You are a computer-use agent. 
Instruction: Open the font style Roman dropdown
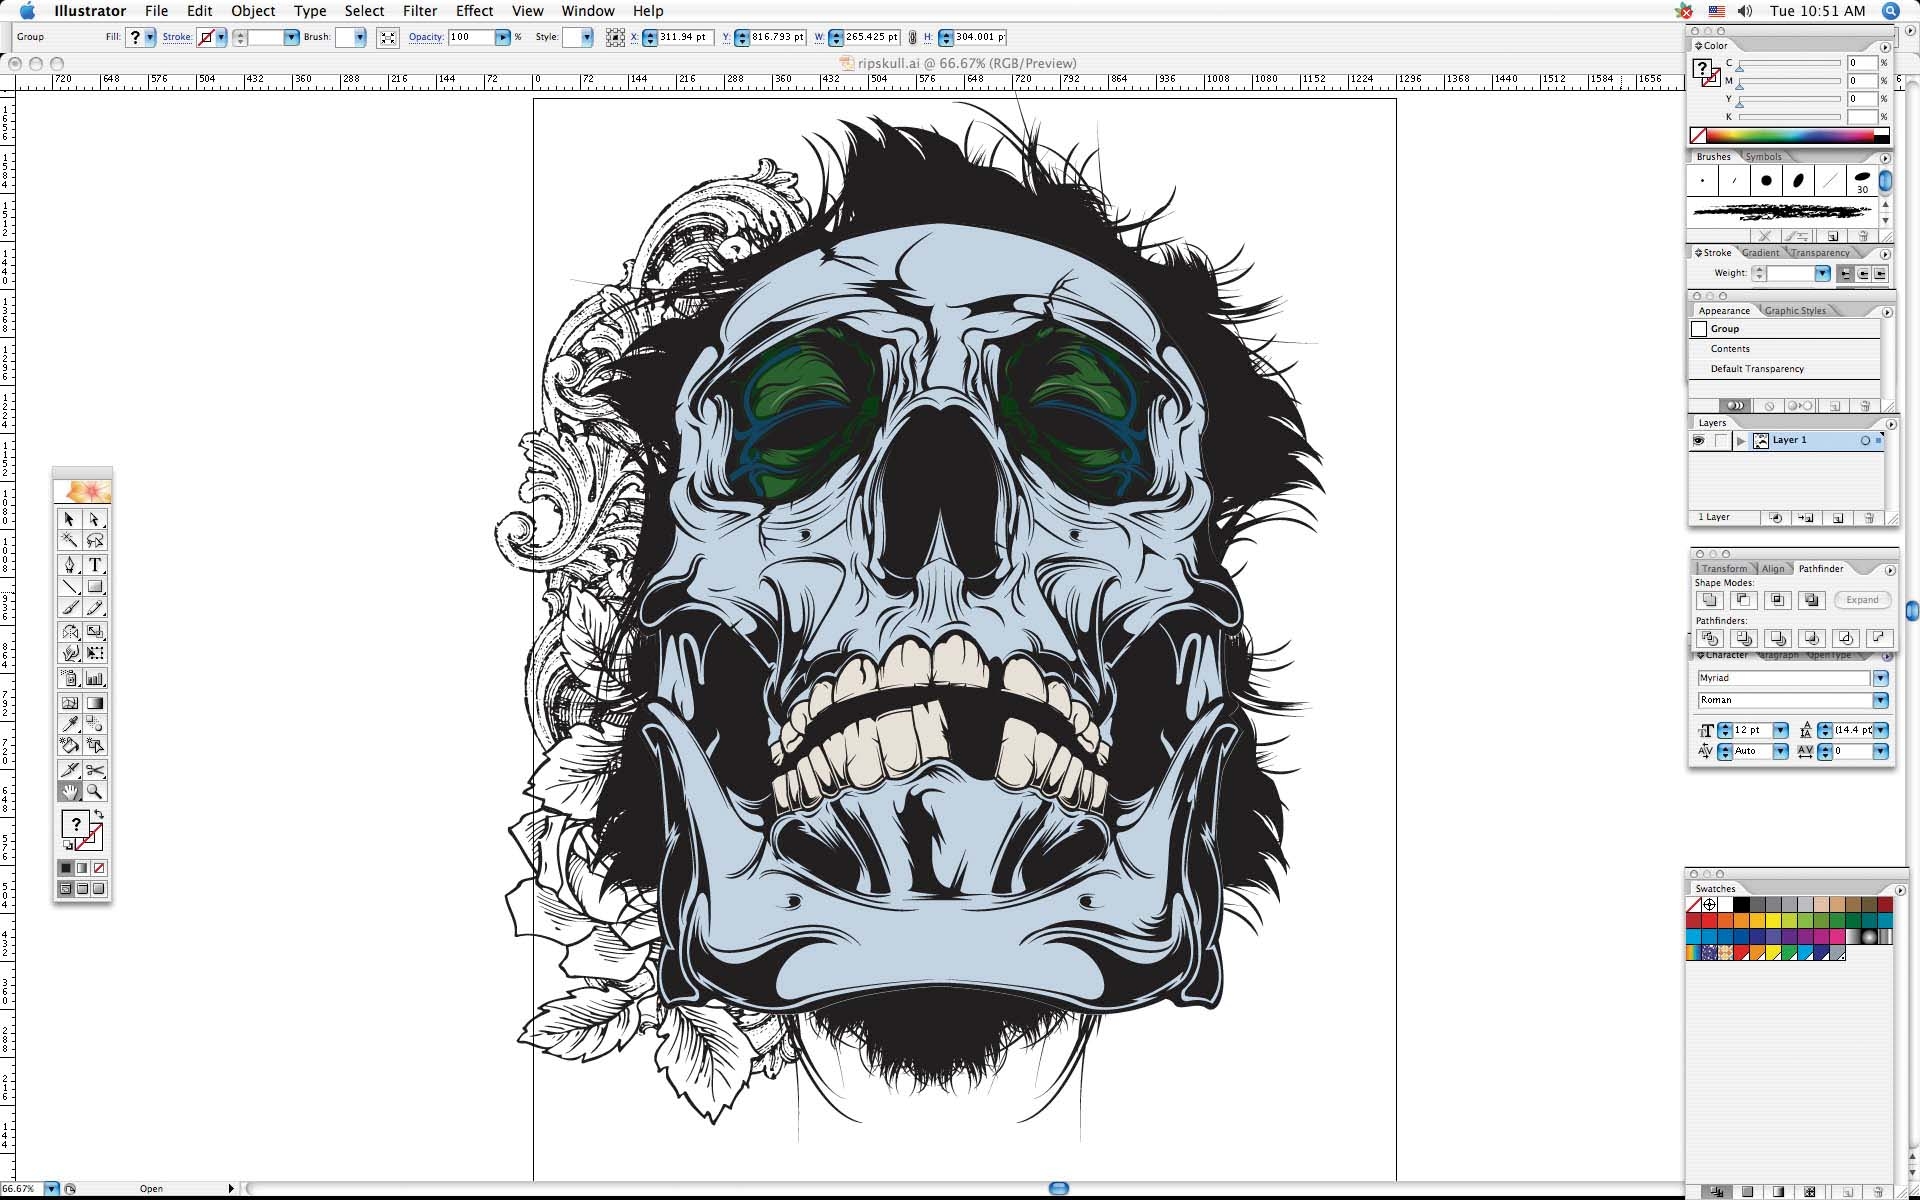pos(1880,700)
